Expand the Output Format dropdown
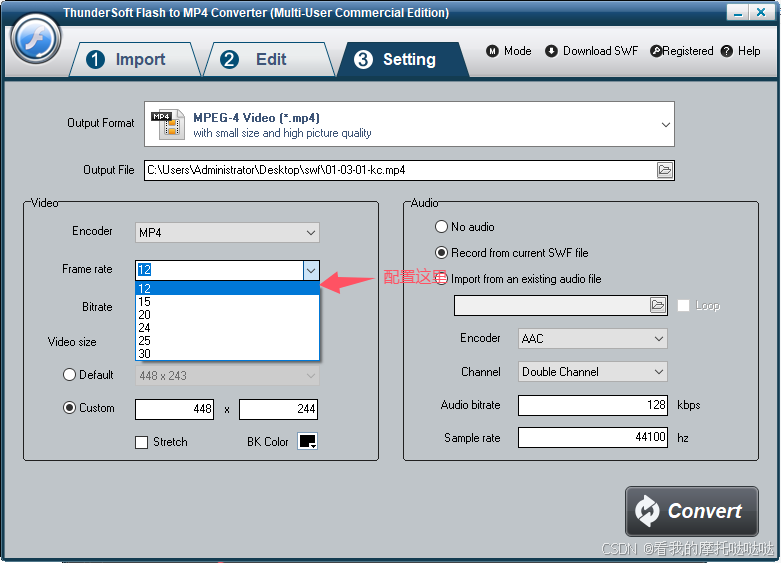 tap(665, 125)
